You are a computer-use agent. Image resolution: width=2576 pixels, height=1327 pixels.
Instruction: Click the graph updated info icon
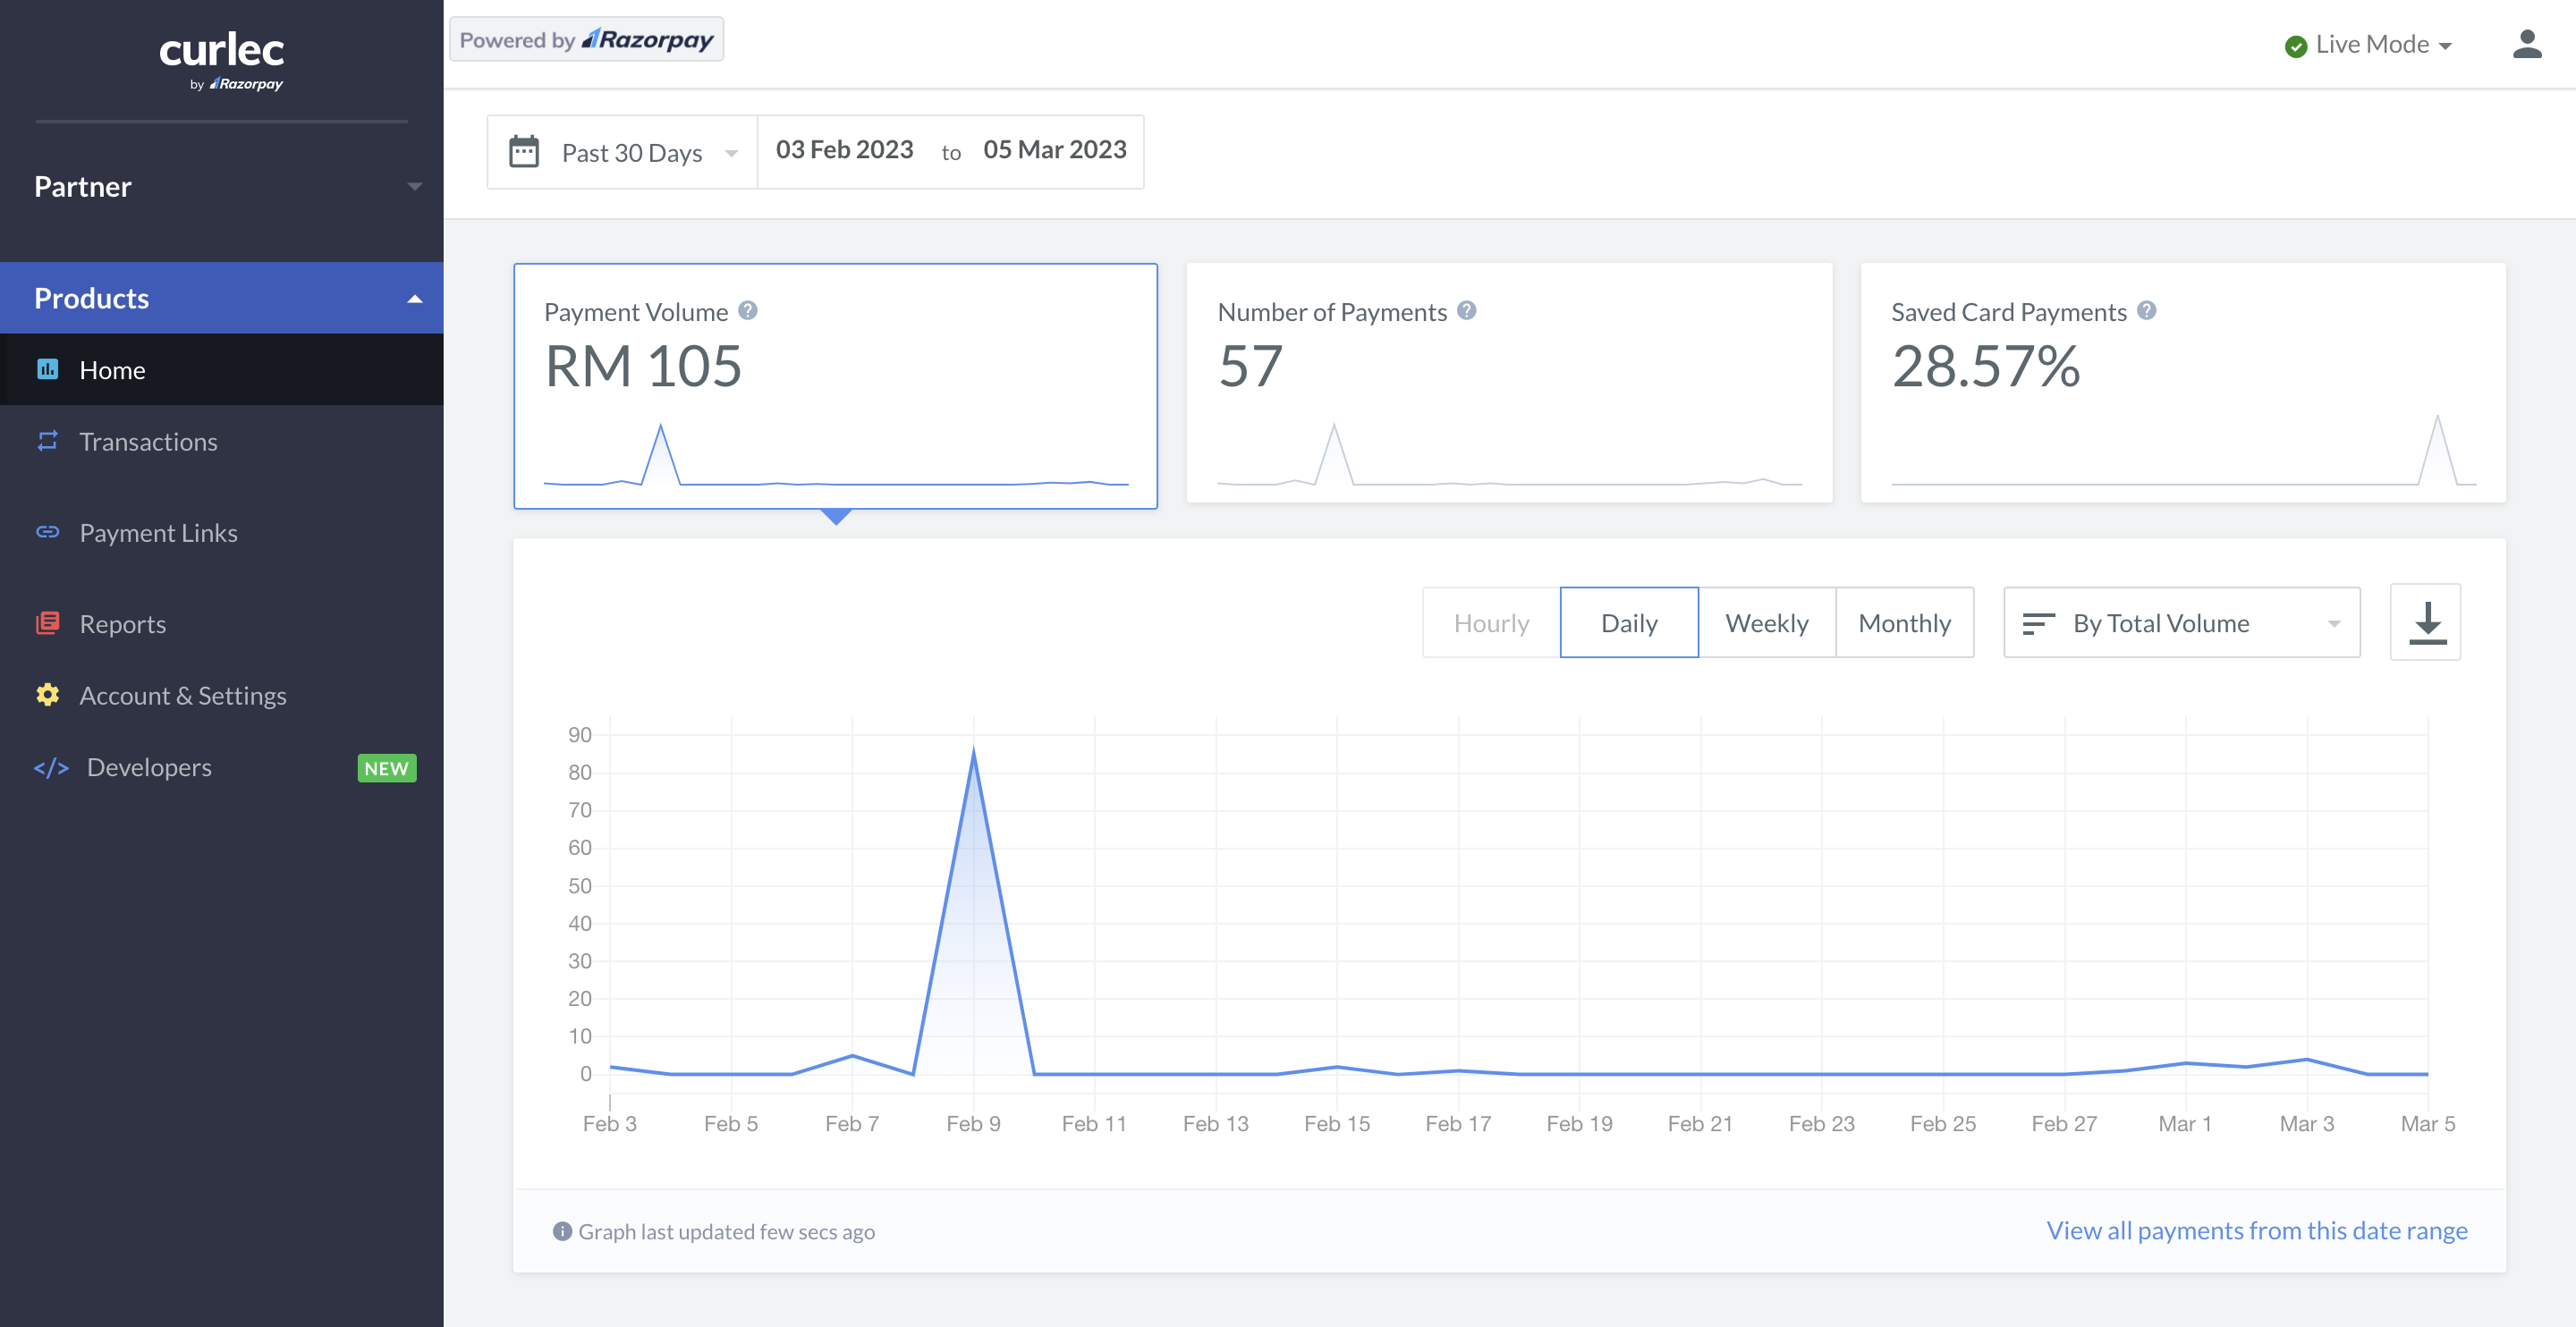[x=562, y=1231]
